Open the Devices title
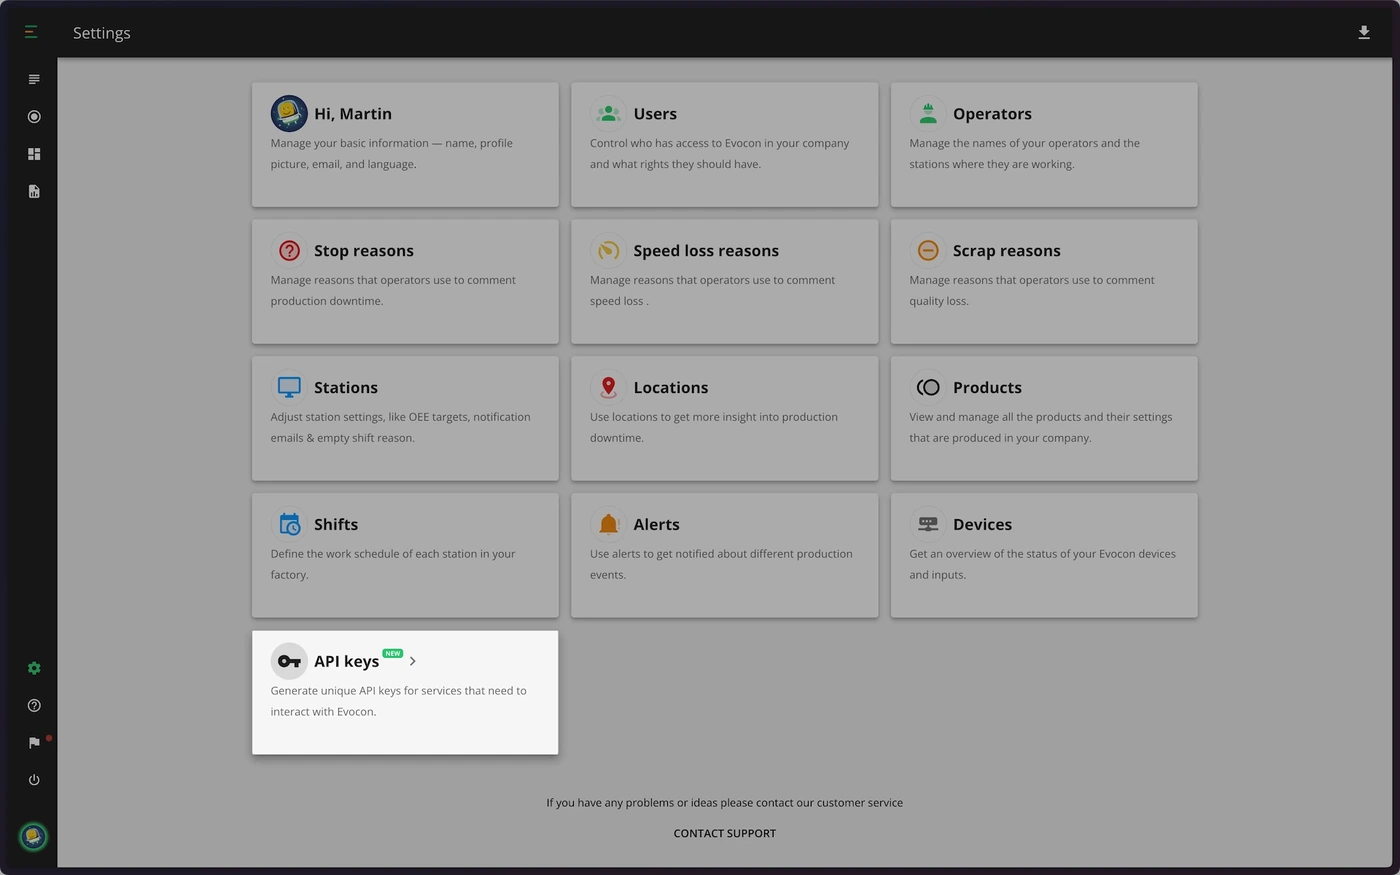Image resolution: width=1400 pixels, height=875 pixels. click(x=982, y=525)
